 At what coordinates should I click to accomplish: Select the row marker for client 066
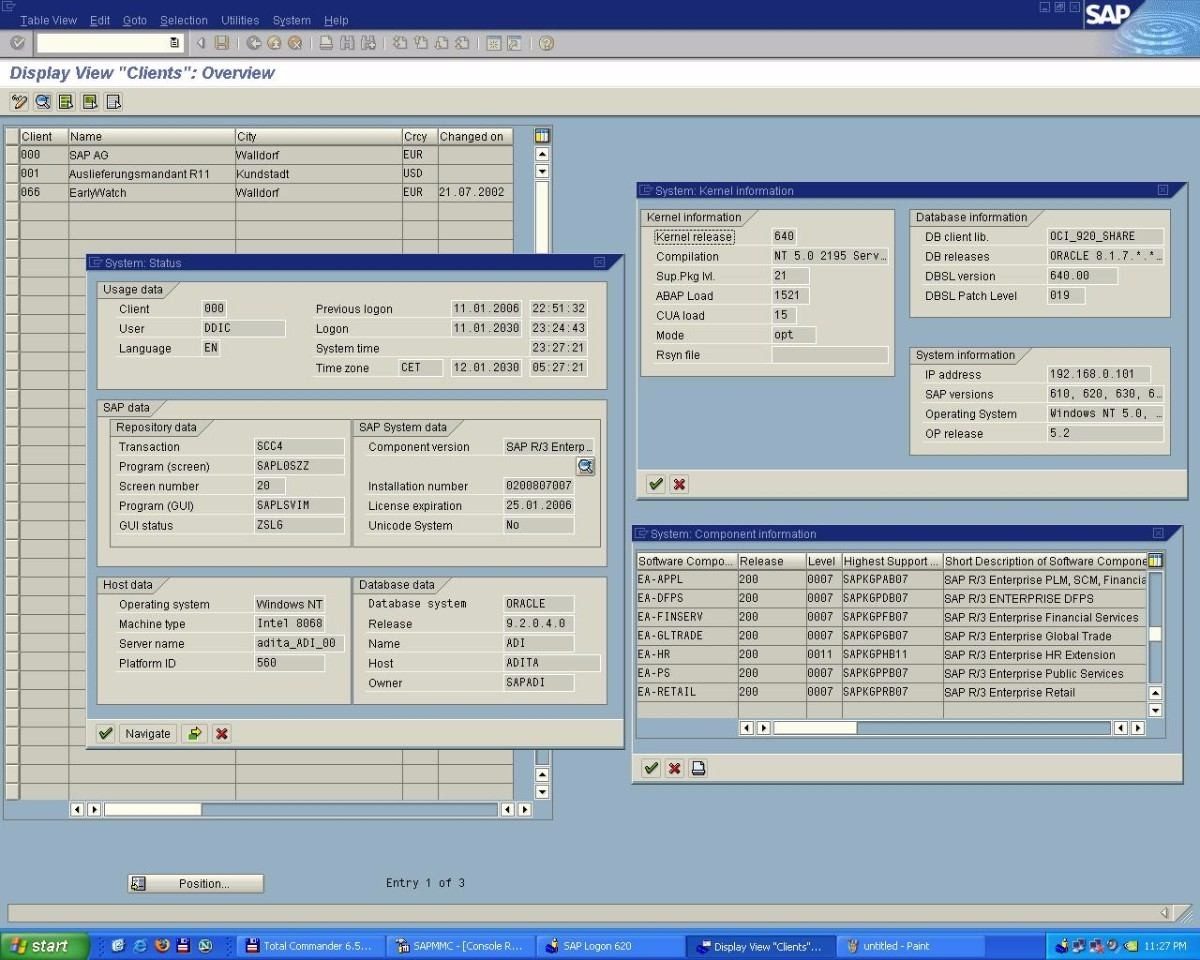(12, 192)
